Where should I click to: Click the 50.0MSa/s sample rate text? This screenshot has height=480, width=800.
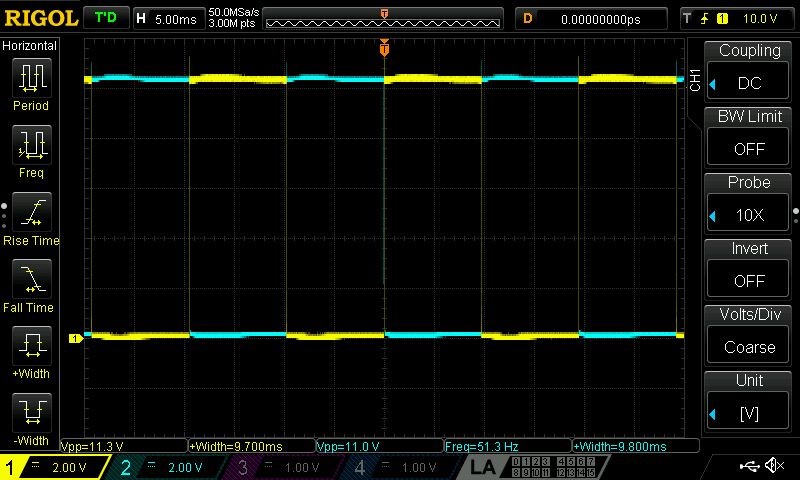(x=233, y=12)
